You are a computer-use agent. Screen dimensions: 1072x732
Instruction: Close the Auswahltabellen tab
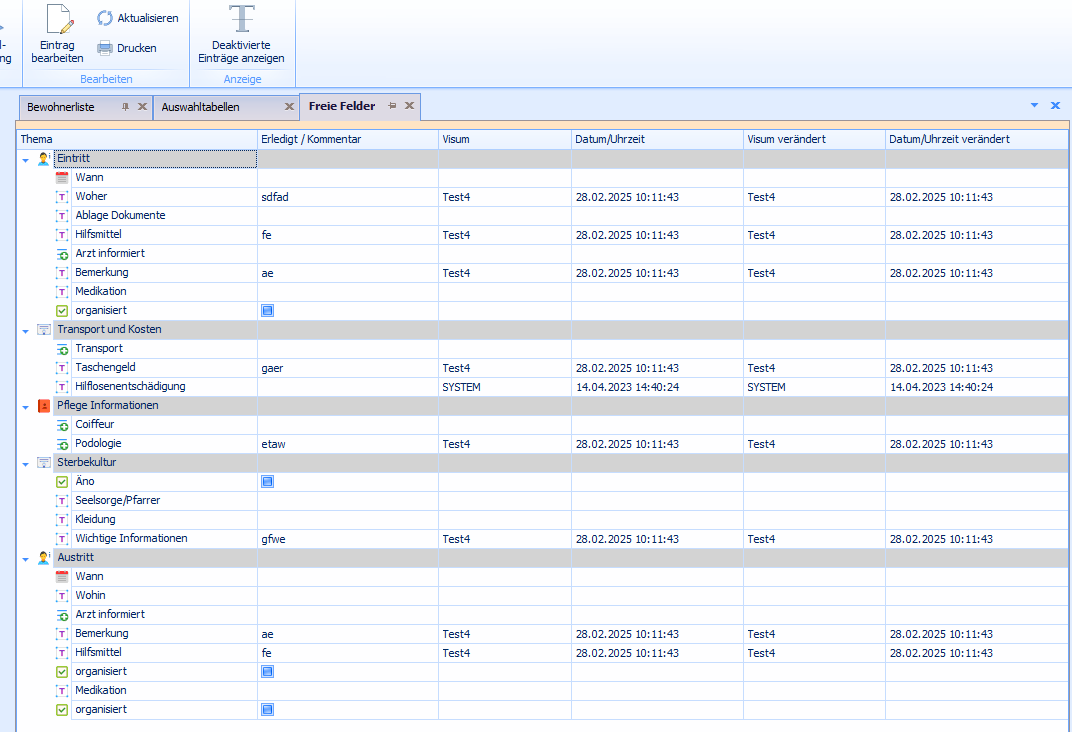(289, 106)
